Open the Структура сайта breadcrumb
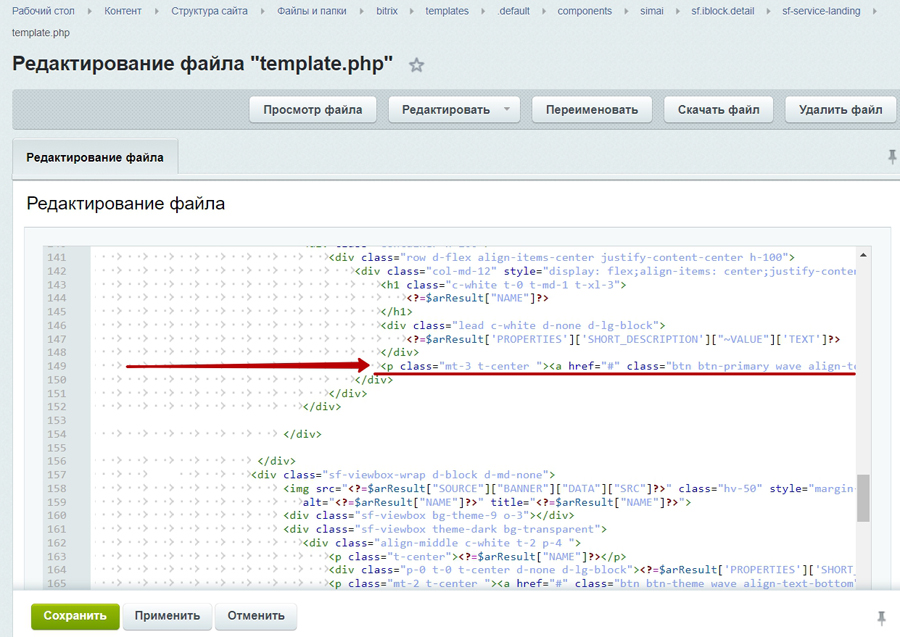The image size is (900, 637). pos(210,11)
